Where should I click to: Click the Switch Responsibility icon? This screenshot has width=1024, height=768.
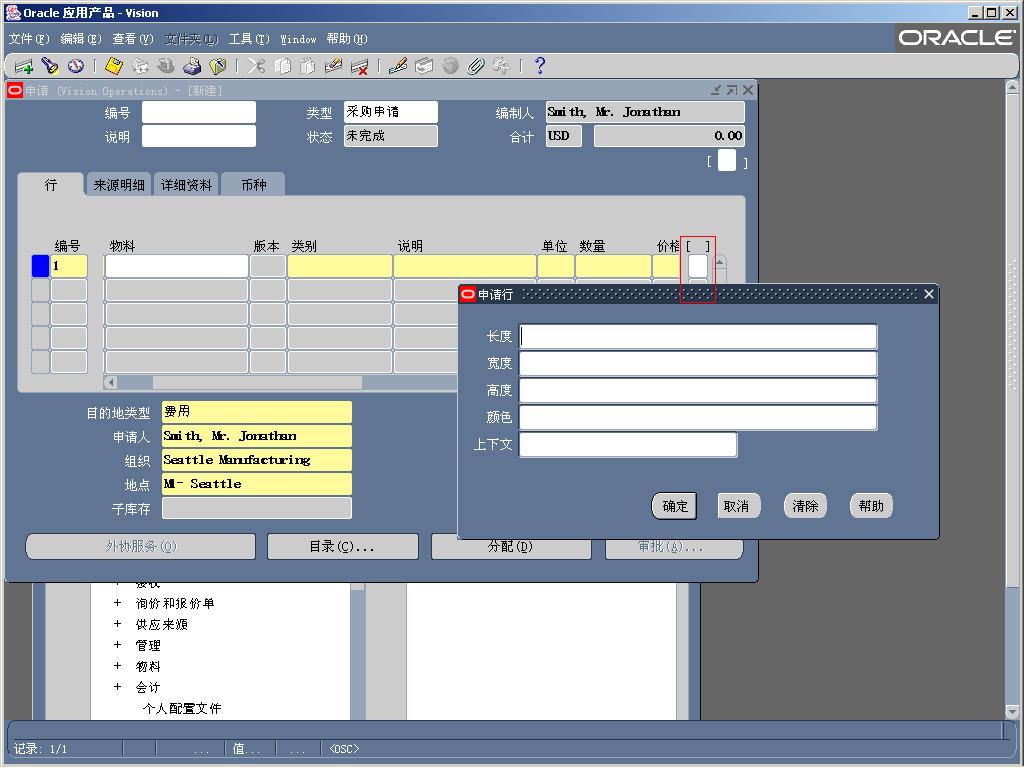click(x=166, y=66)
